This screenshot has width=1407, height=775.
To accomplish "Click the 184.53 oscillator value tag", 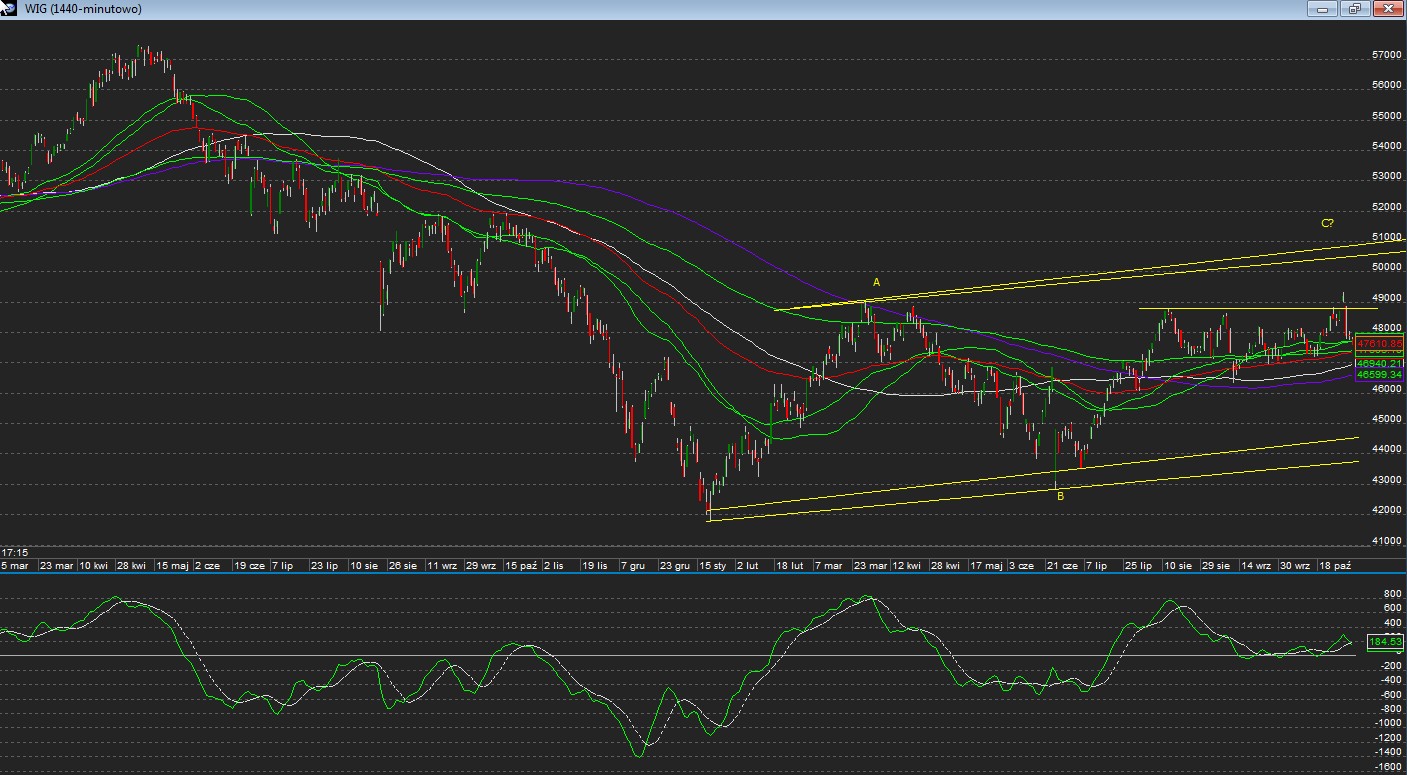I will tap(1385, 642).
